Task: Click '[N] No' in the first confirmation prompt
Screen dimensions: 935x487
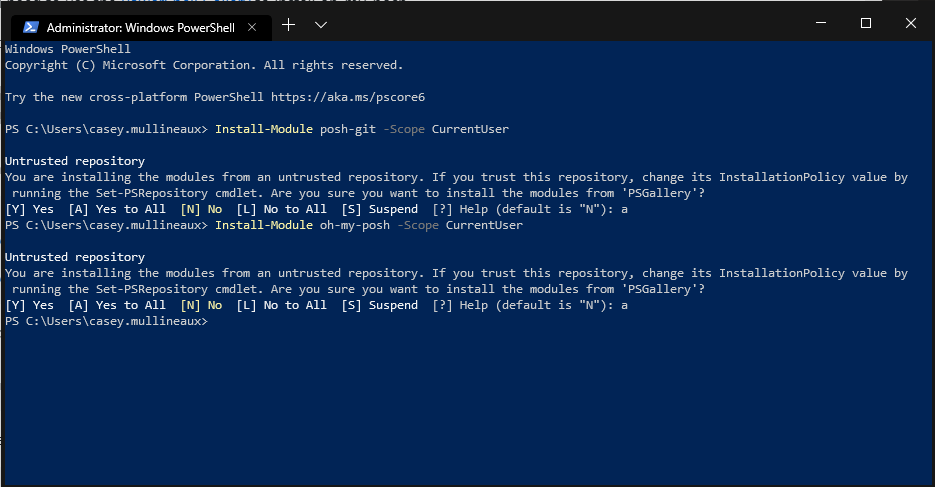Action: pyautogui.click(x=201, y=209)
